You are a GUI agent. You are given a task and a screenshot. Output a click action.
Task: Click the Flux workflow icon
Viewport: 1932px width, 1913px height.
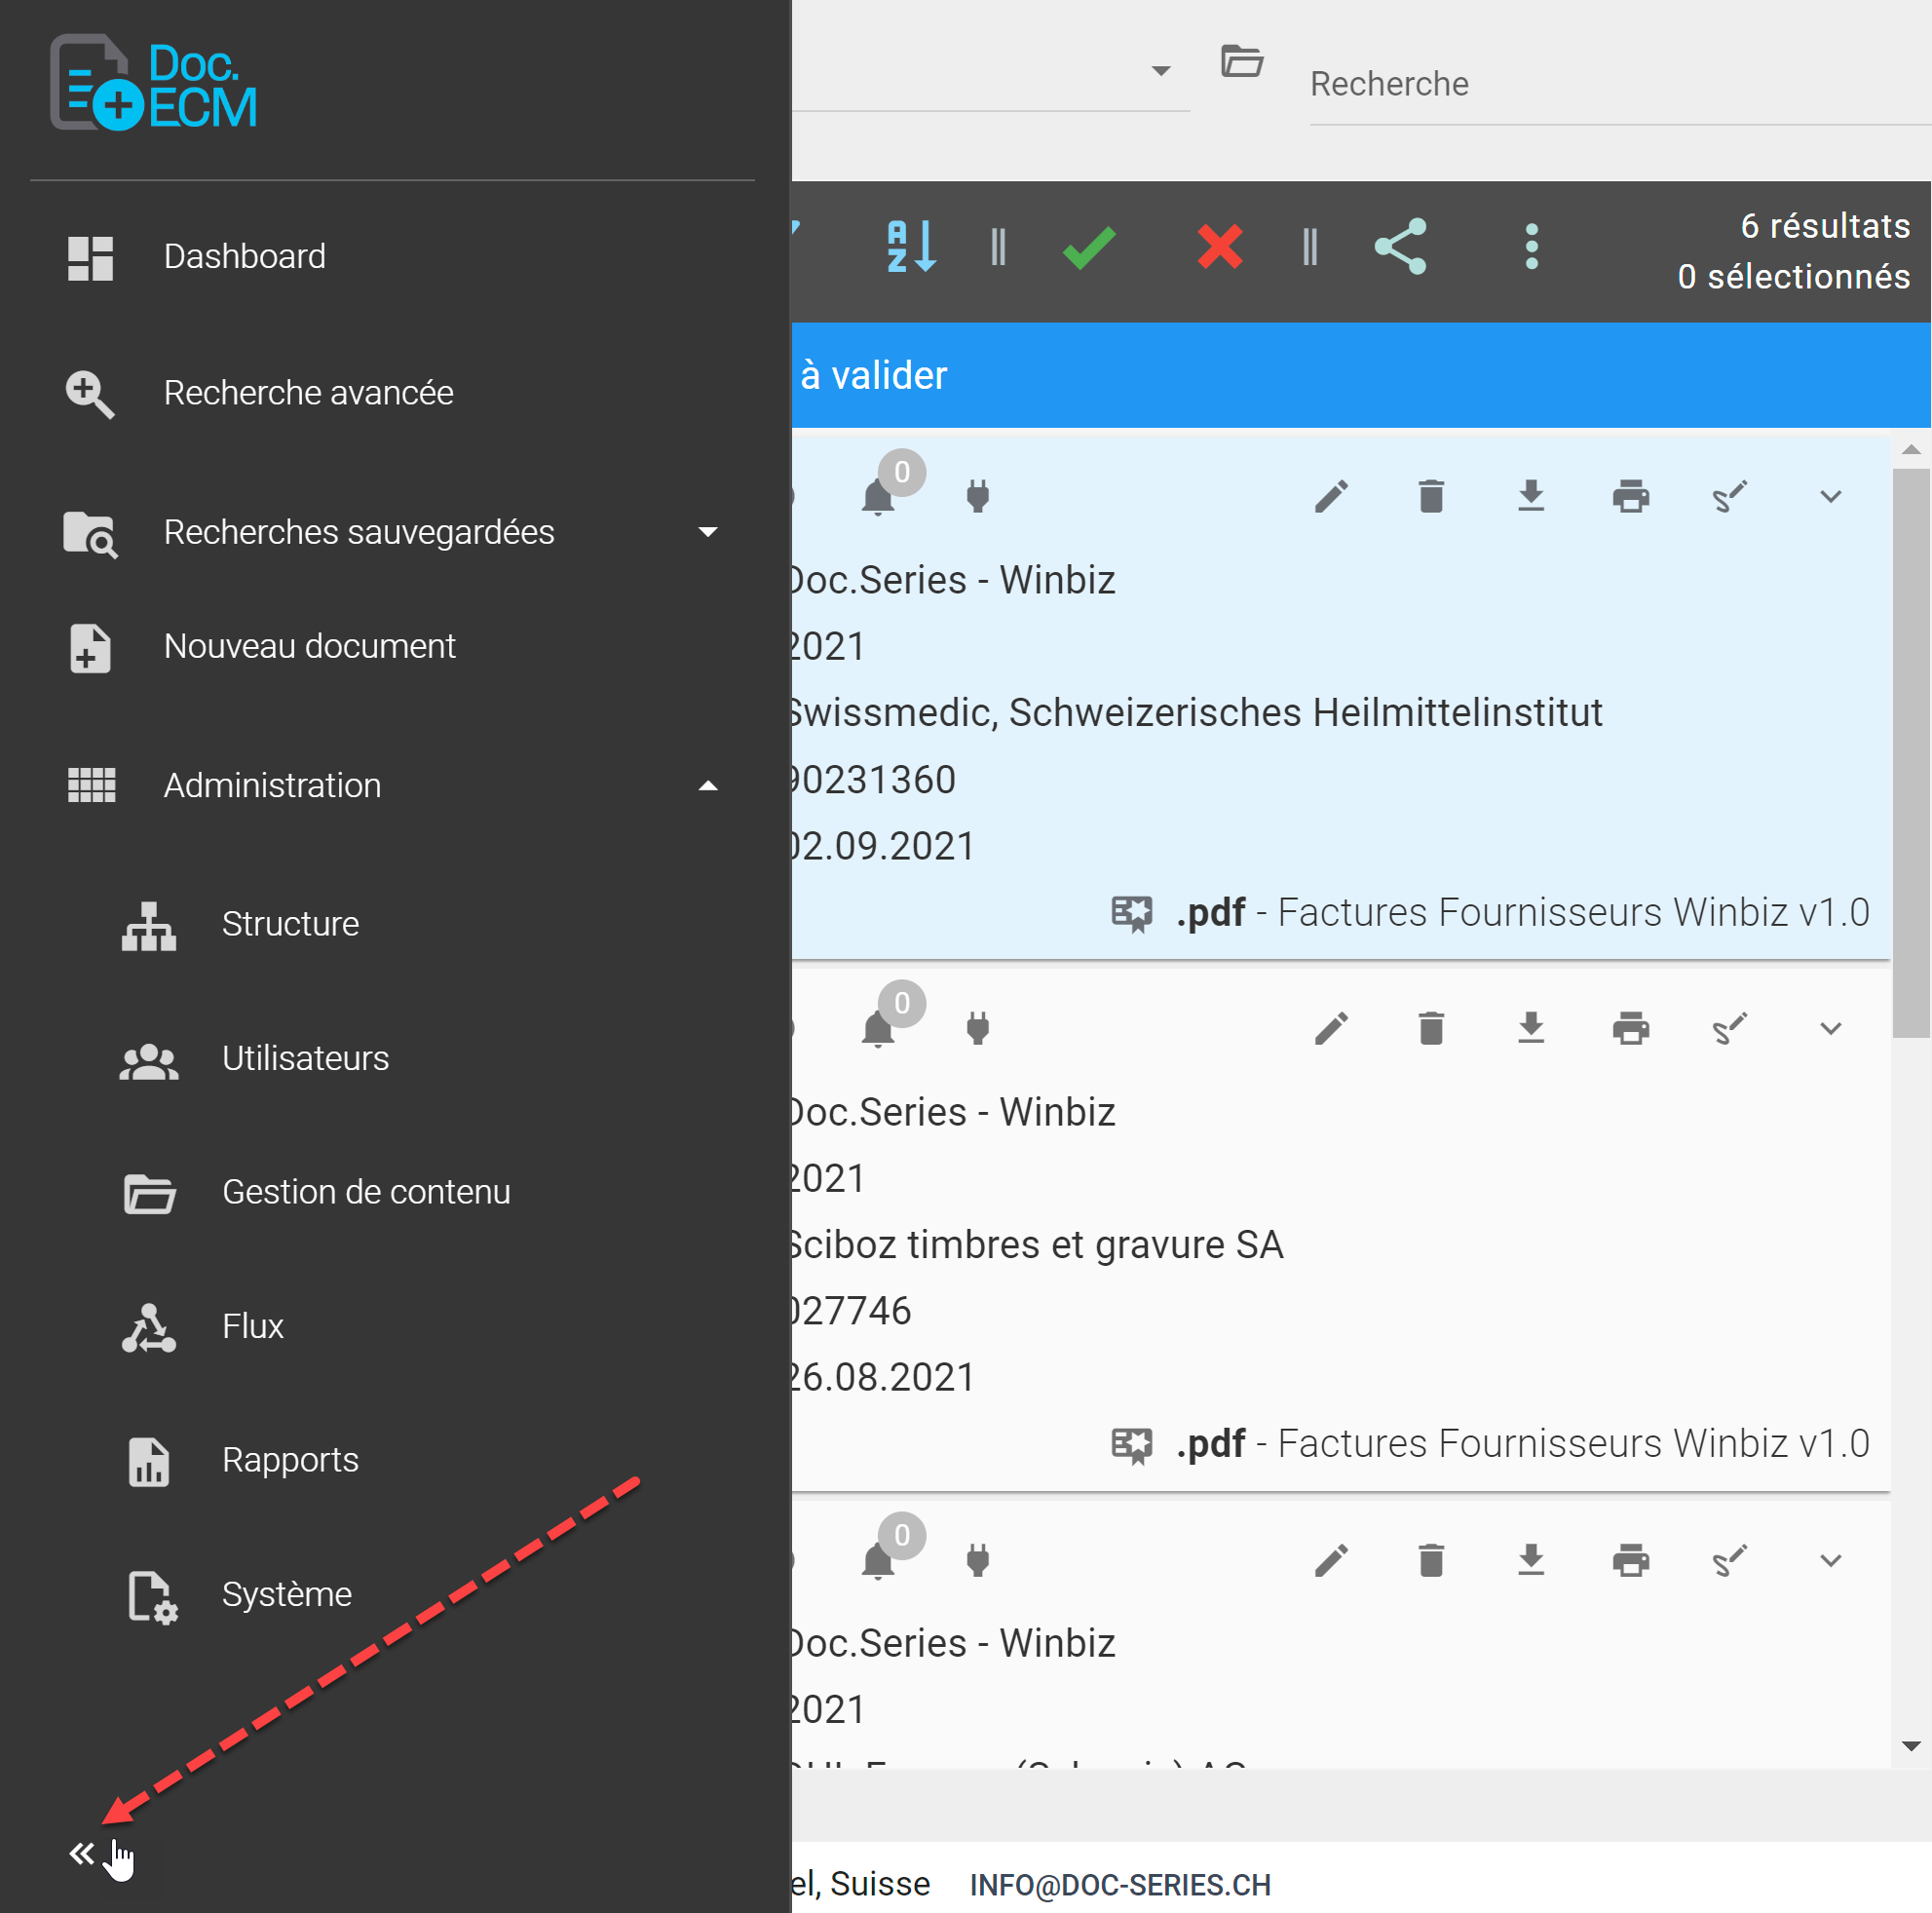coord(149,1328)
